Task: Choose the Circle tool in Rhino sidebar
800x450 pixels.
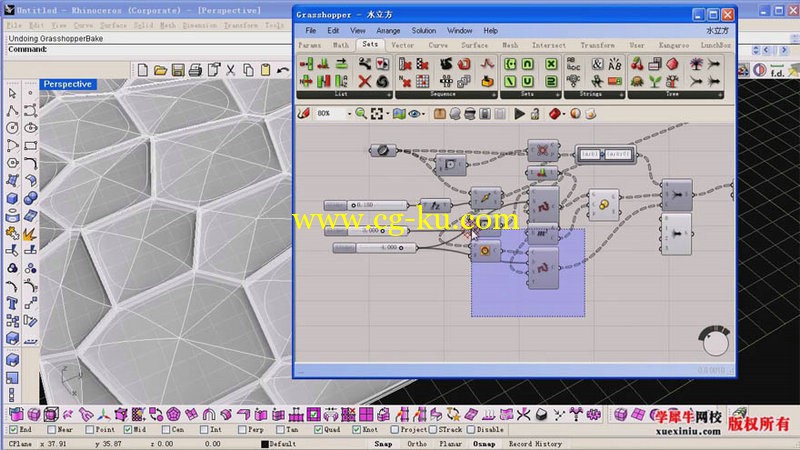Action: 13,128
